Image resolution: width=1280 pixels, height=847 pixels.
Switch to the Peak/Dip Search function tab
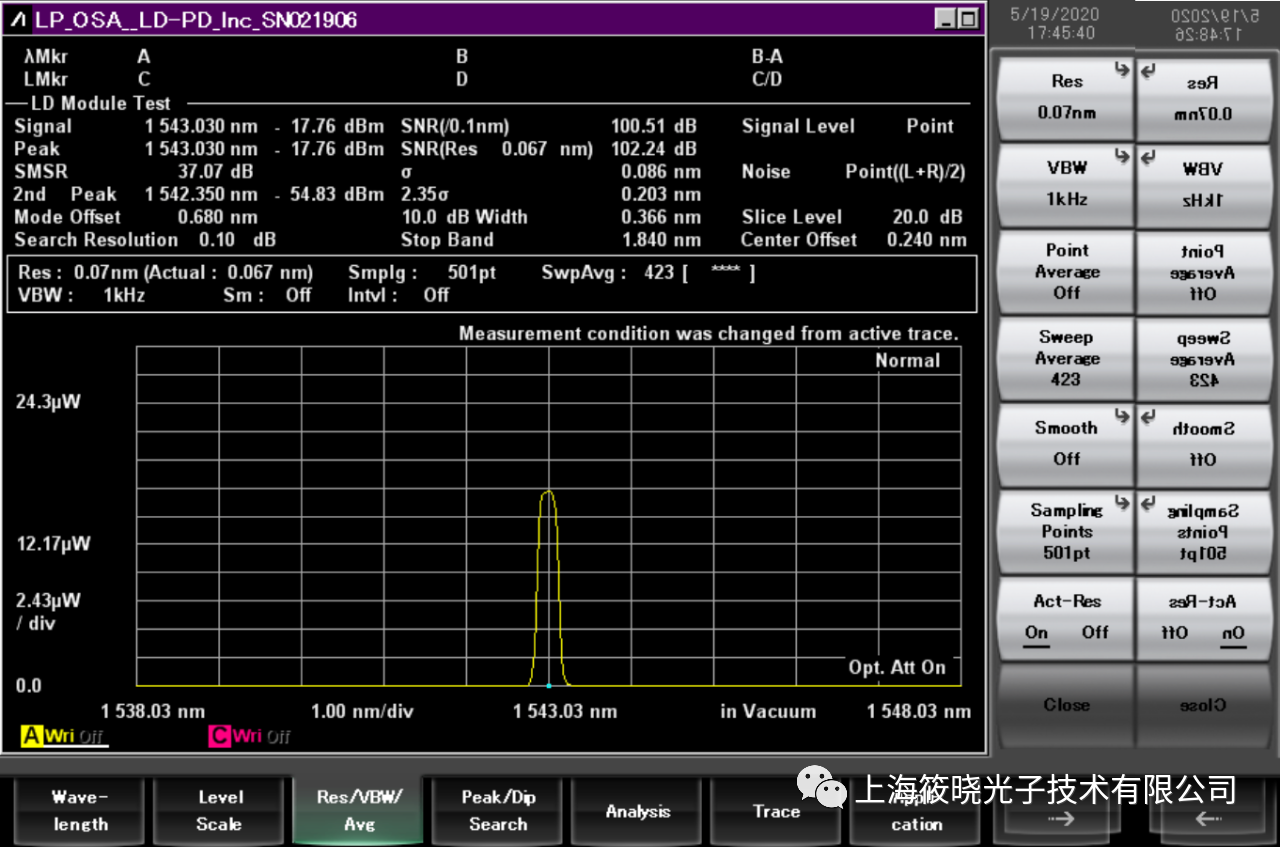[498, 811]
